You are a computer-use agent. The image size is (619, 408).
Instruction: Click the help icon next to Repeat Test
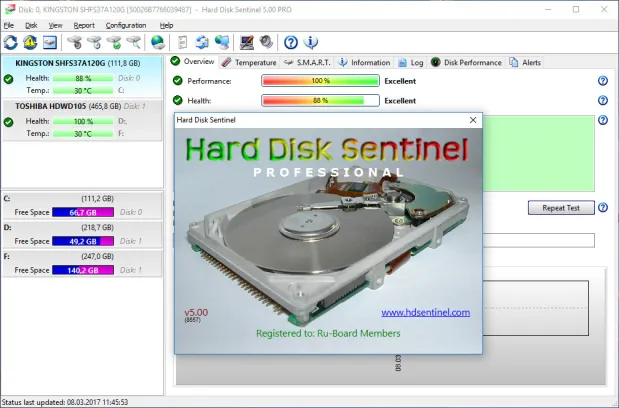[x=603, y=207]
